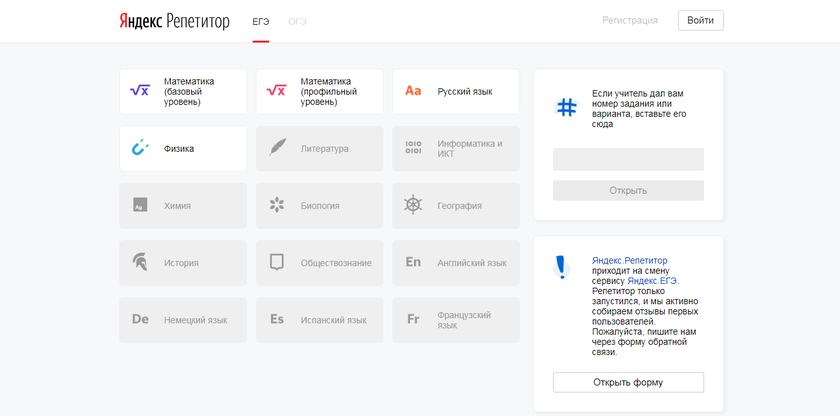This screenshot has height=416, width=840.
Task: Follow the Яндекс.ЕГЭ link
Action: [653, 281]
